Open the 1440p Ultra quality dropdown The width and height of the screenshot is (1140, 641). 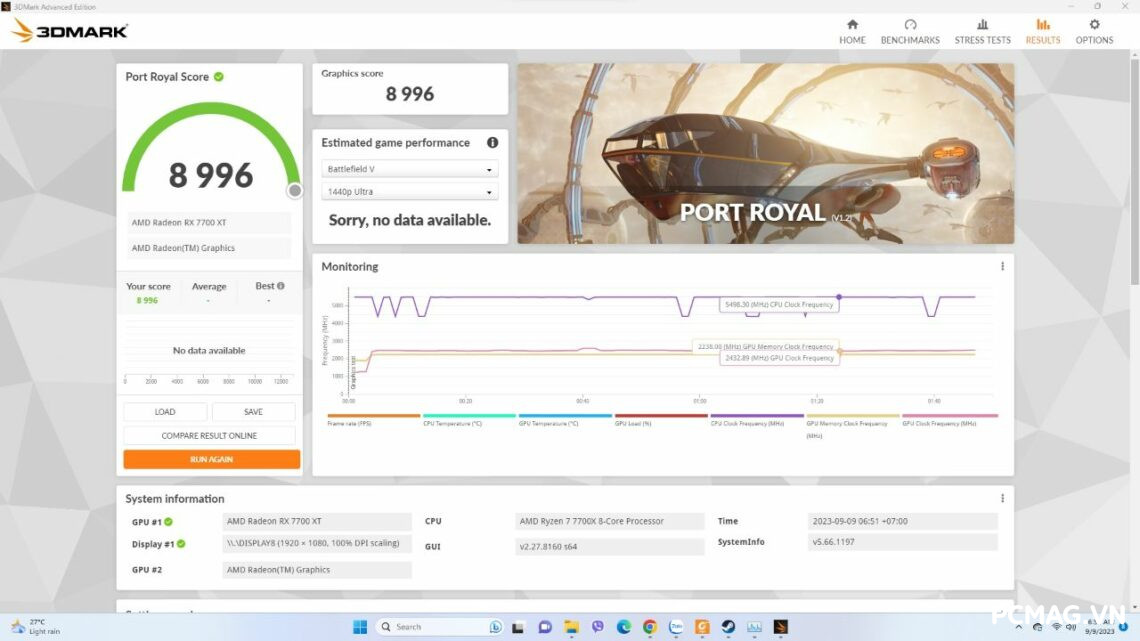[x=410, y=190]
